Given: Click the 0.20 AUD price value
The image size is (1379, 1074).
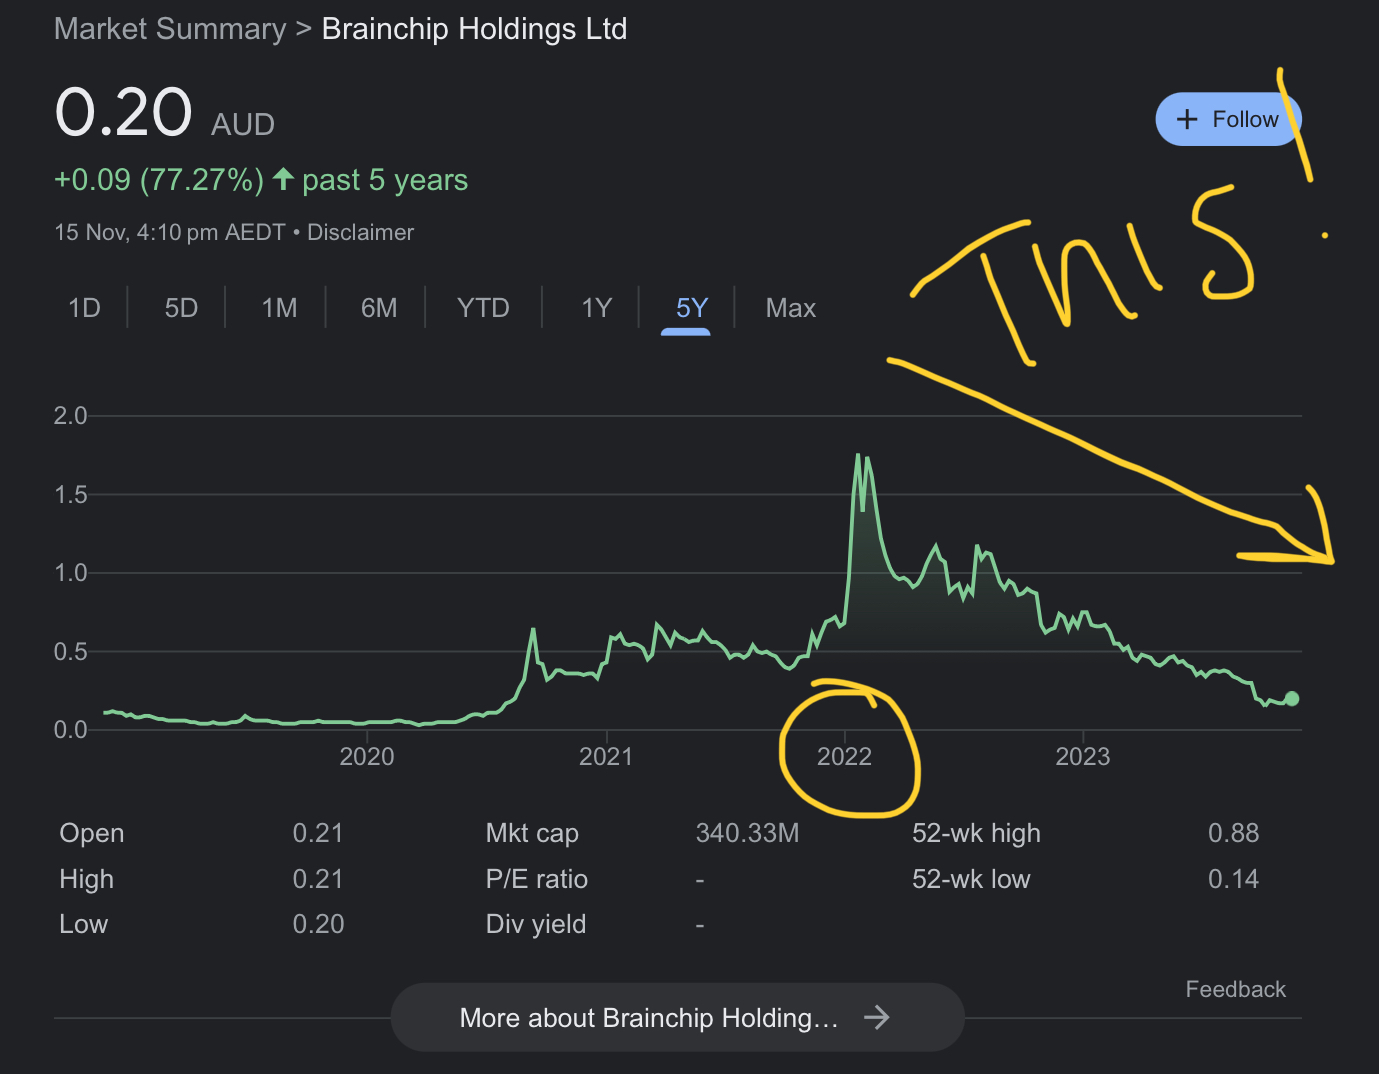Looking at the screenshot, I should 123,112.
